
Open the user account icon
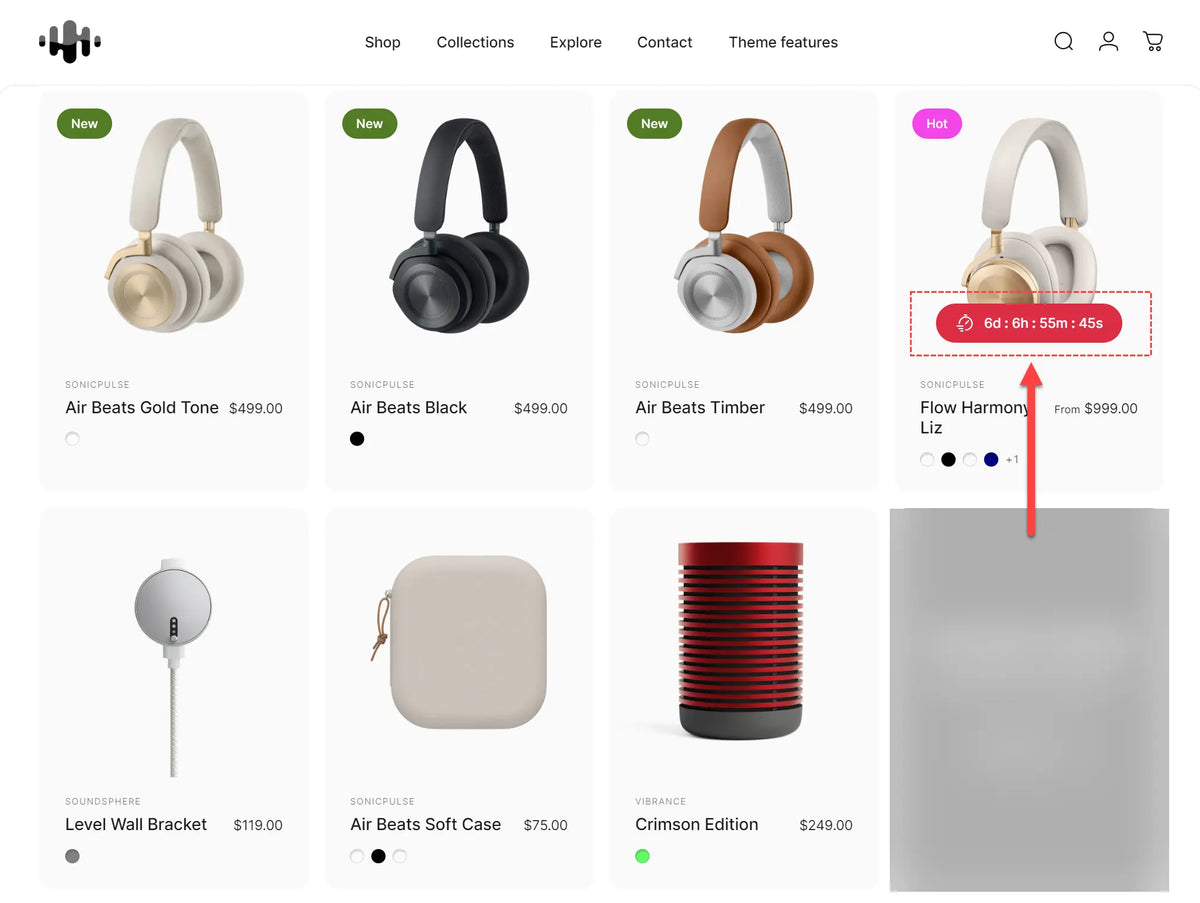click(x=1108, y=41)
